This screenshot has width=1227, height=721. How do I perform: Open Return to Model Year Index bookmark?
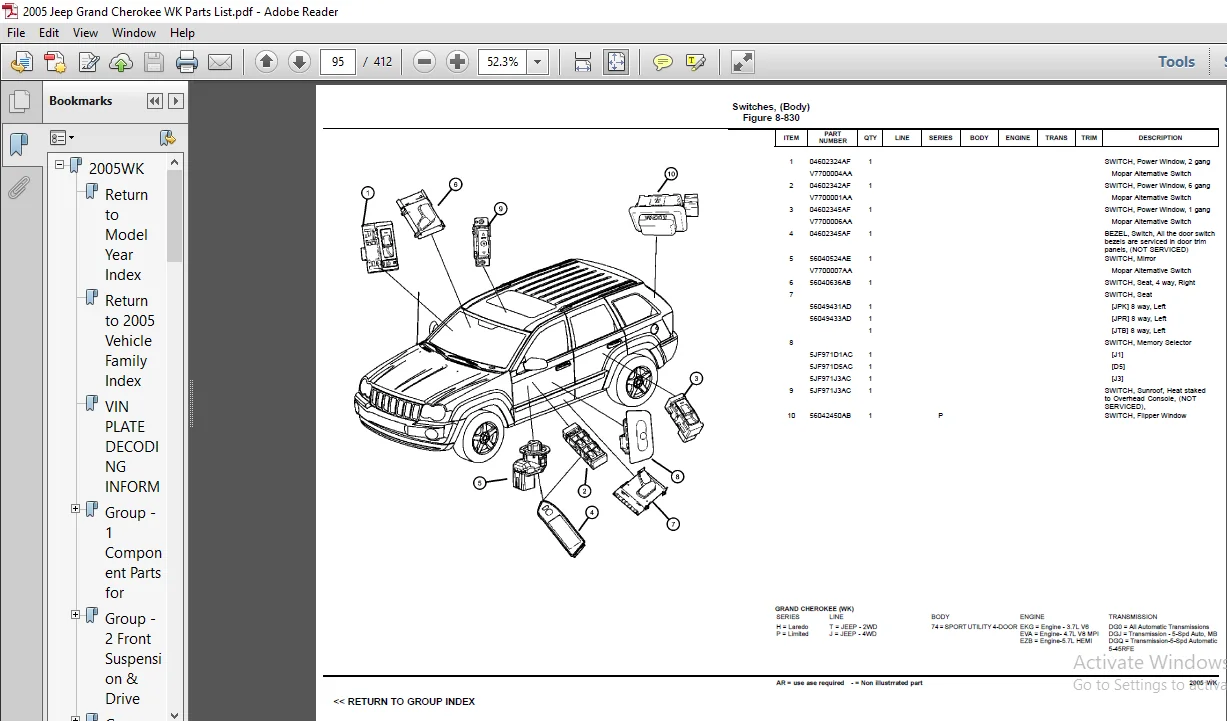126,235
